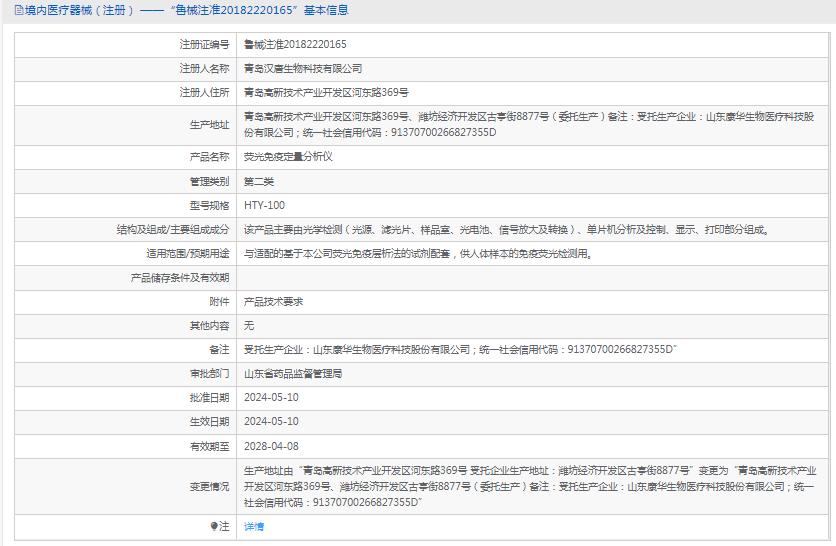
Task: Select product name 荧光免疫定量分析仪
Action: tap(288, 157)
